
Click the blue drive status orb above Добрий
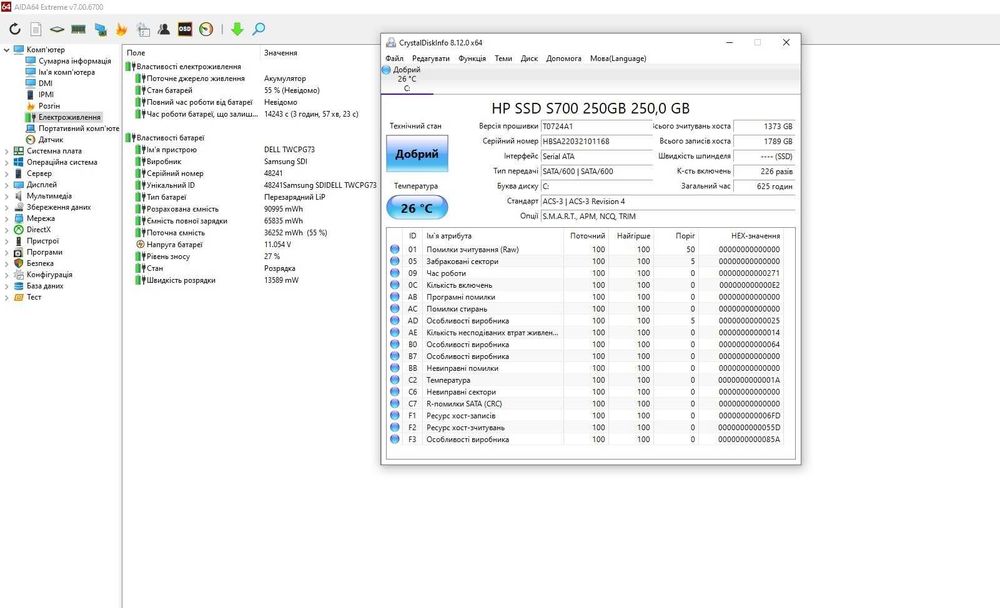(386, 70)
